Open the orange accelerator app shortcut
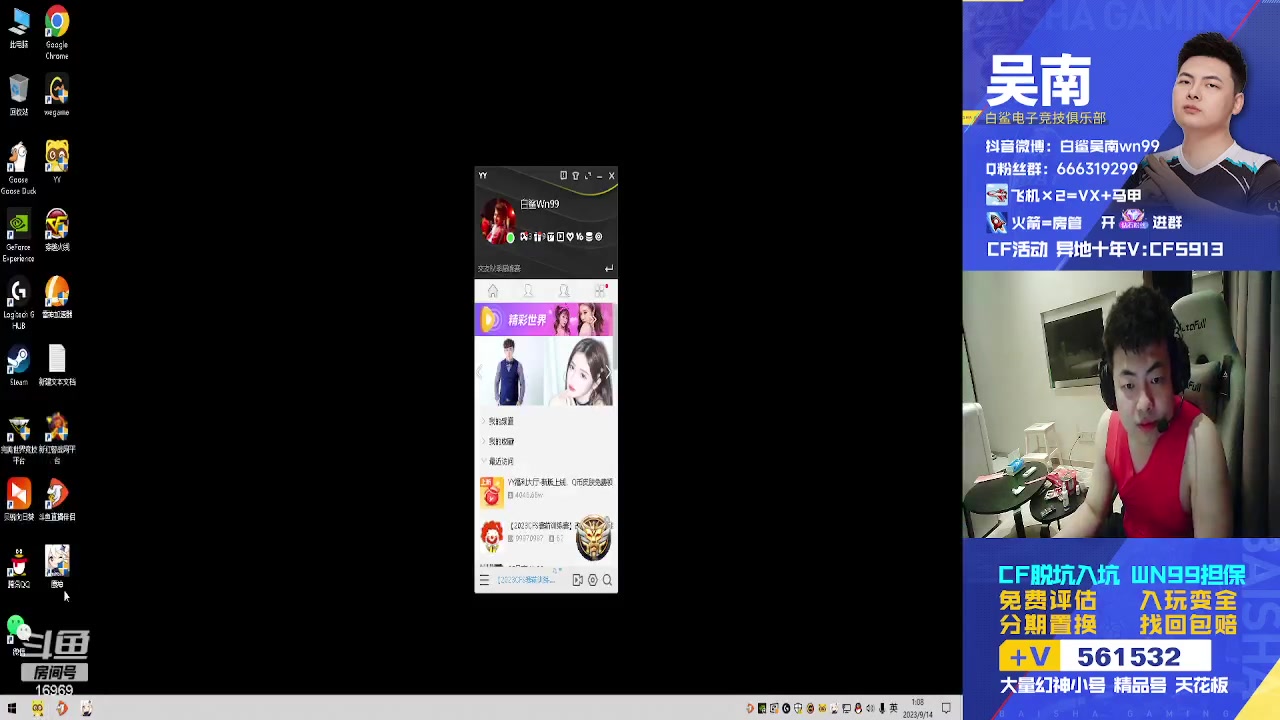 coord(57,298)
